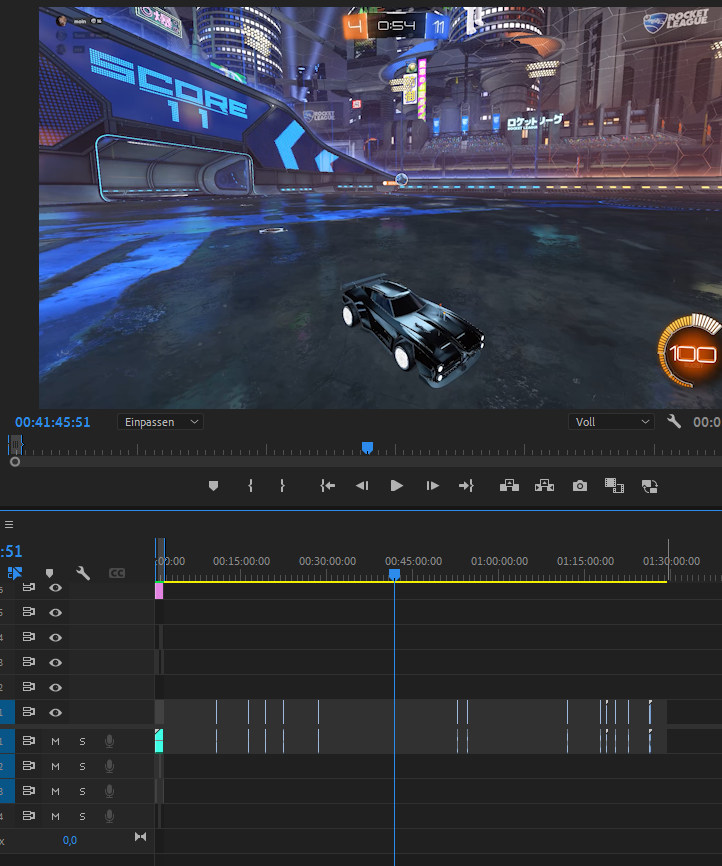Click the Extract button
This screenshot has width=722, height=866.
point(544,485)
